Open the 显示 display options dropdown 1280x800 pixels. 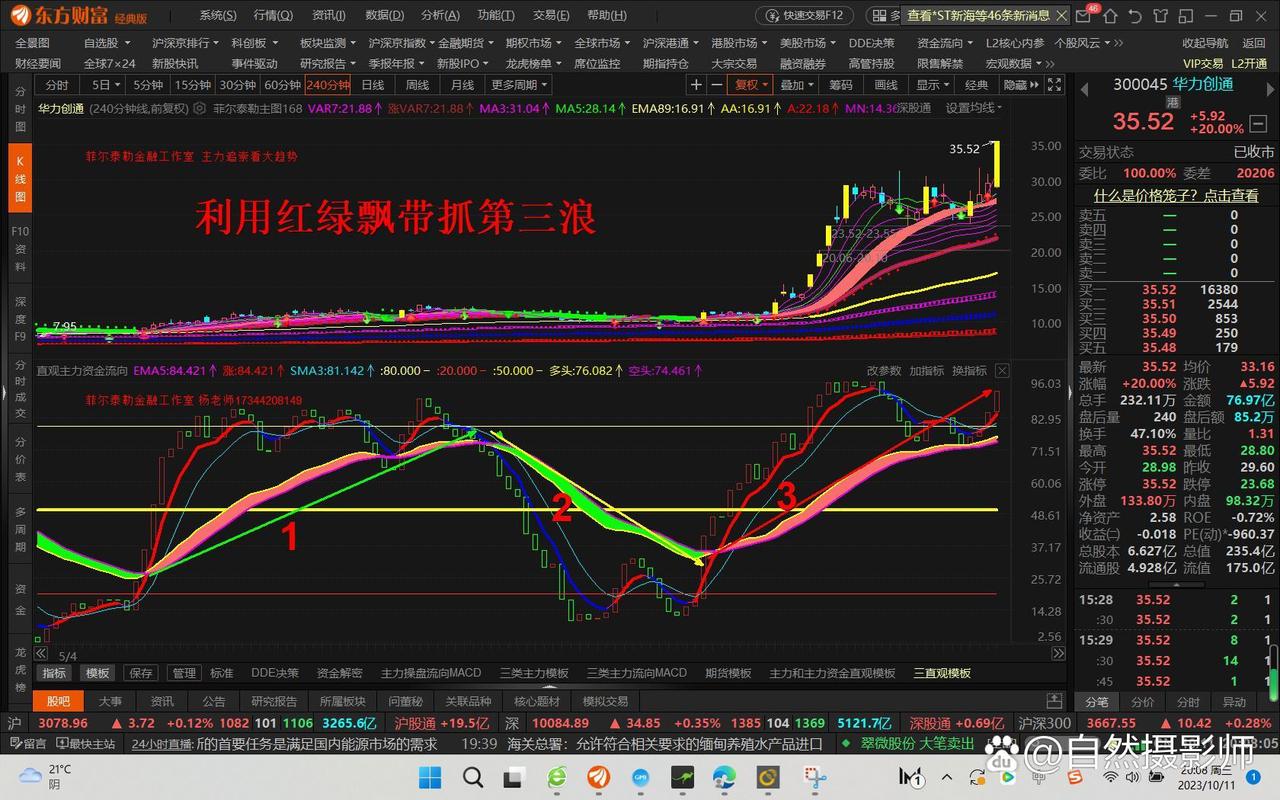click(929, 85)
